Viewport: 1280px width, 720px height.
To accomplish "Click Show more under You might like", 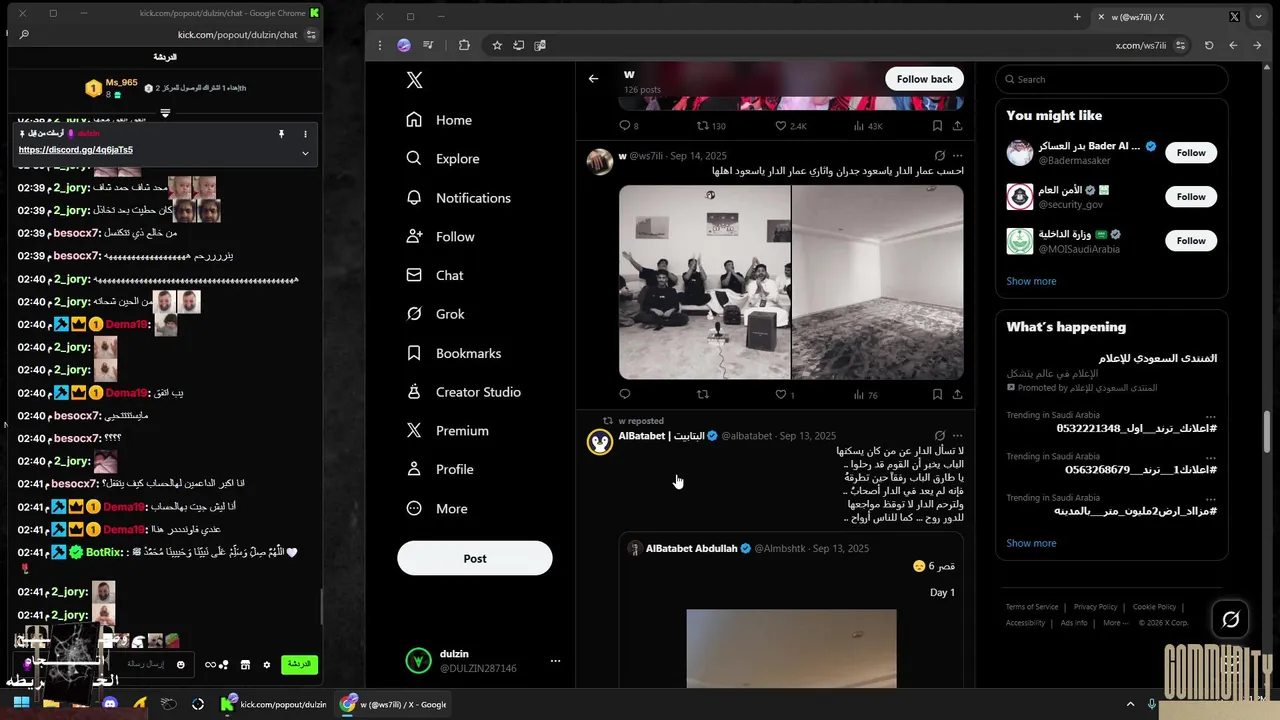I will pos(1031,281).
